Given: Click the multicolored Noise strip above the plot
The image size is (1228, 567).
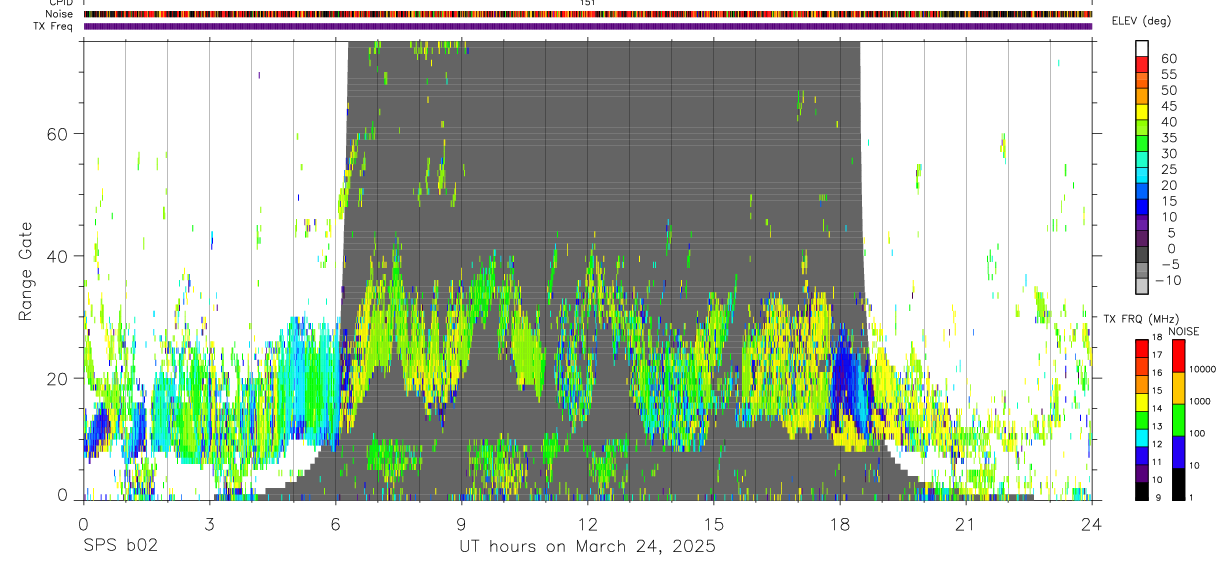Looking at the screenshot, I should [x=588, y=14].
